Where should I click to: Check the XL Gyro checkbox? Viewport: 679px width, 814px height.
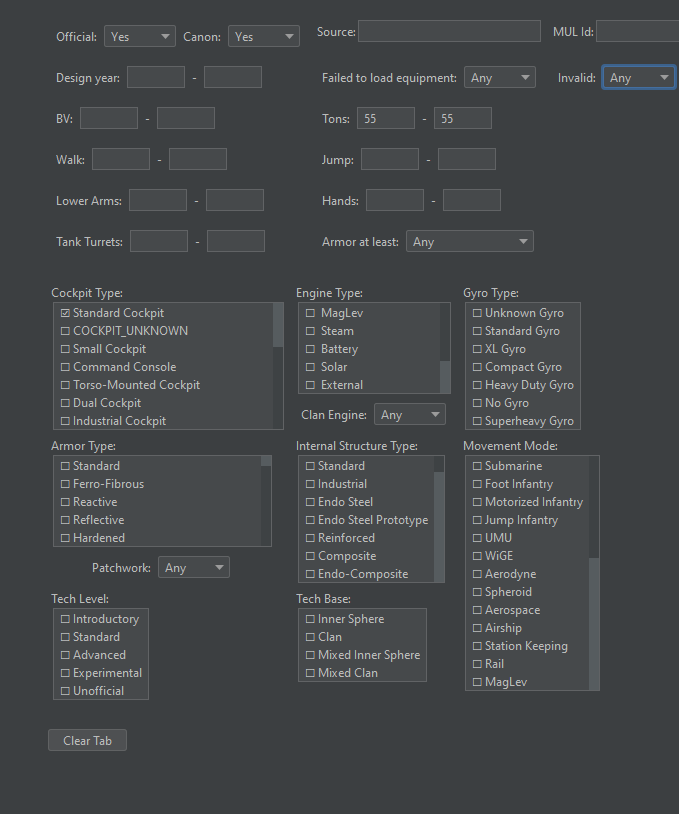(x=477, y=349)
